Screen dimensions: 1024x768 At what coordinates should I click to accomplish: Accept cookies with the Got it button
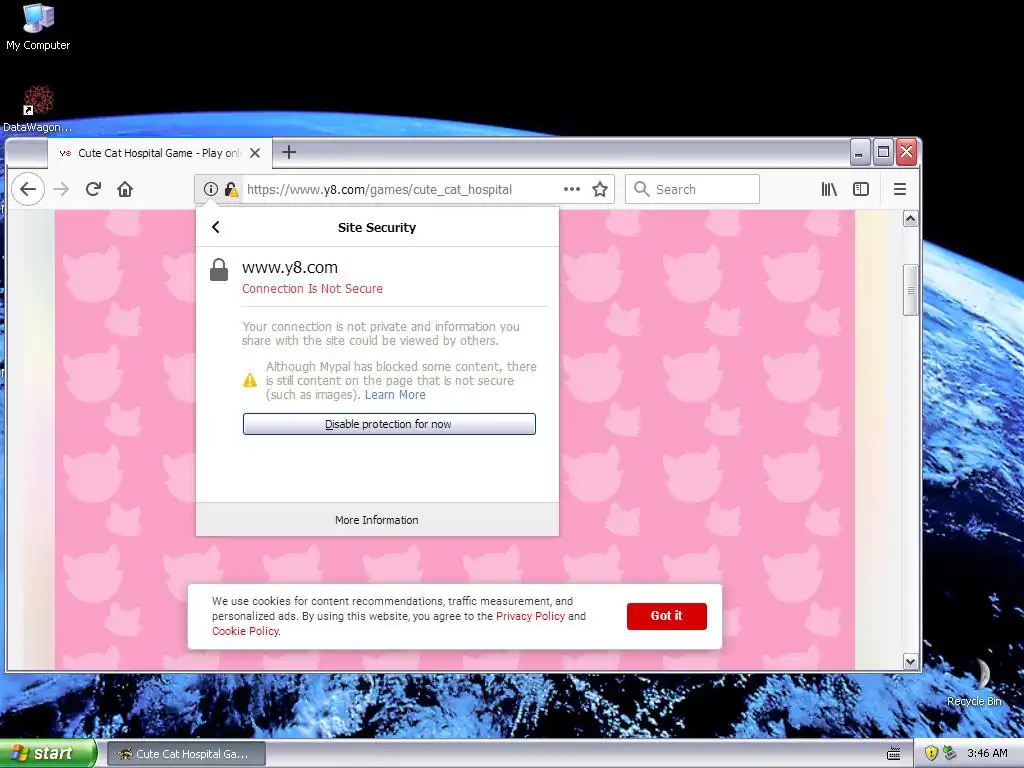click(x=666, y=616)
